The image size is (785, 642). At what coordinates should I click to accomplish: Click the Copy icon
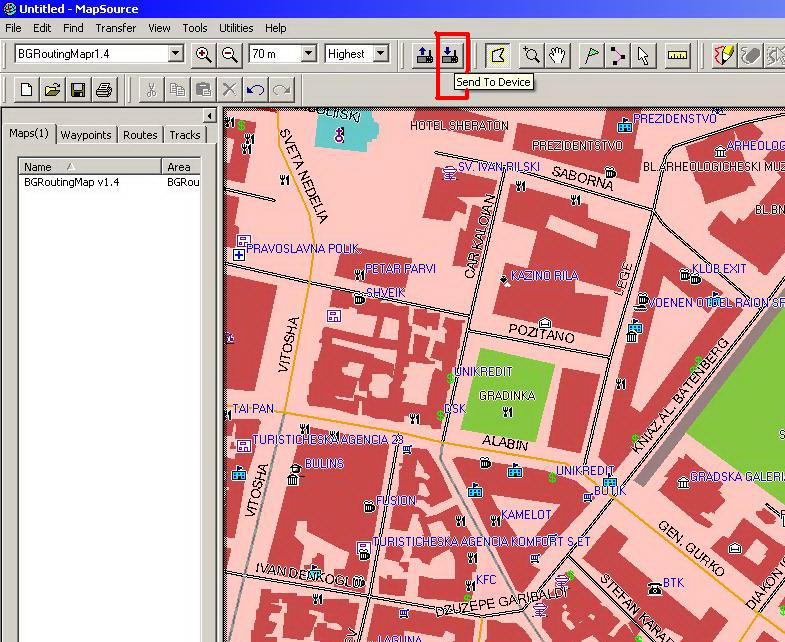(177, 90)
